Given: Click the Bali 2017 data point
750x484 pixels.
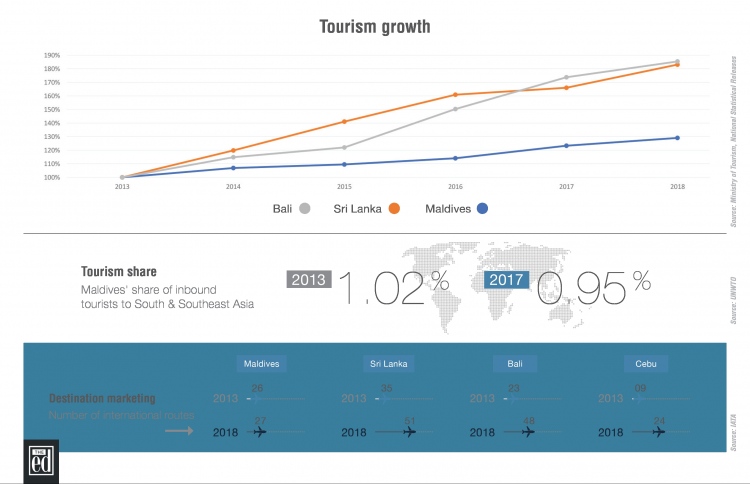Looking at the screenshot, I should tap(566, 77).
